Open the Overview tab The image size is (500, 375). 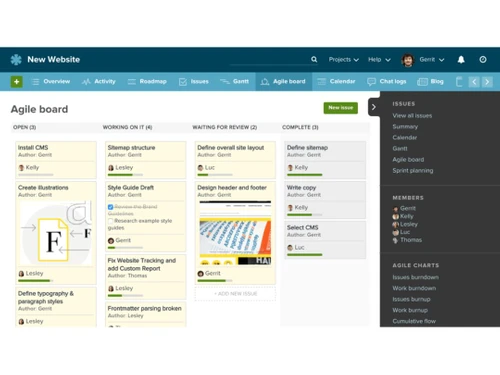pos(51,82)
